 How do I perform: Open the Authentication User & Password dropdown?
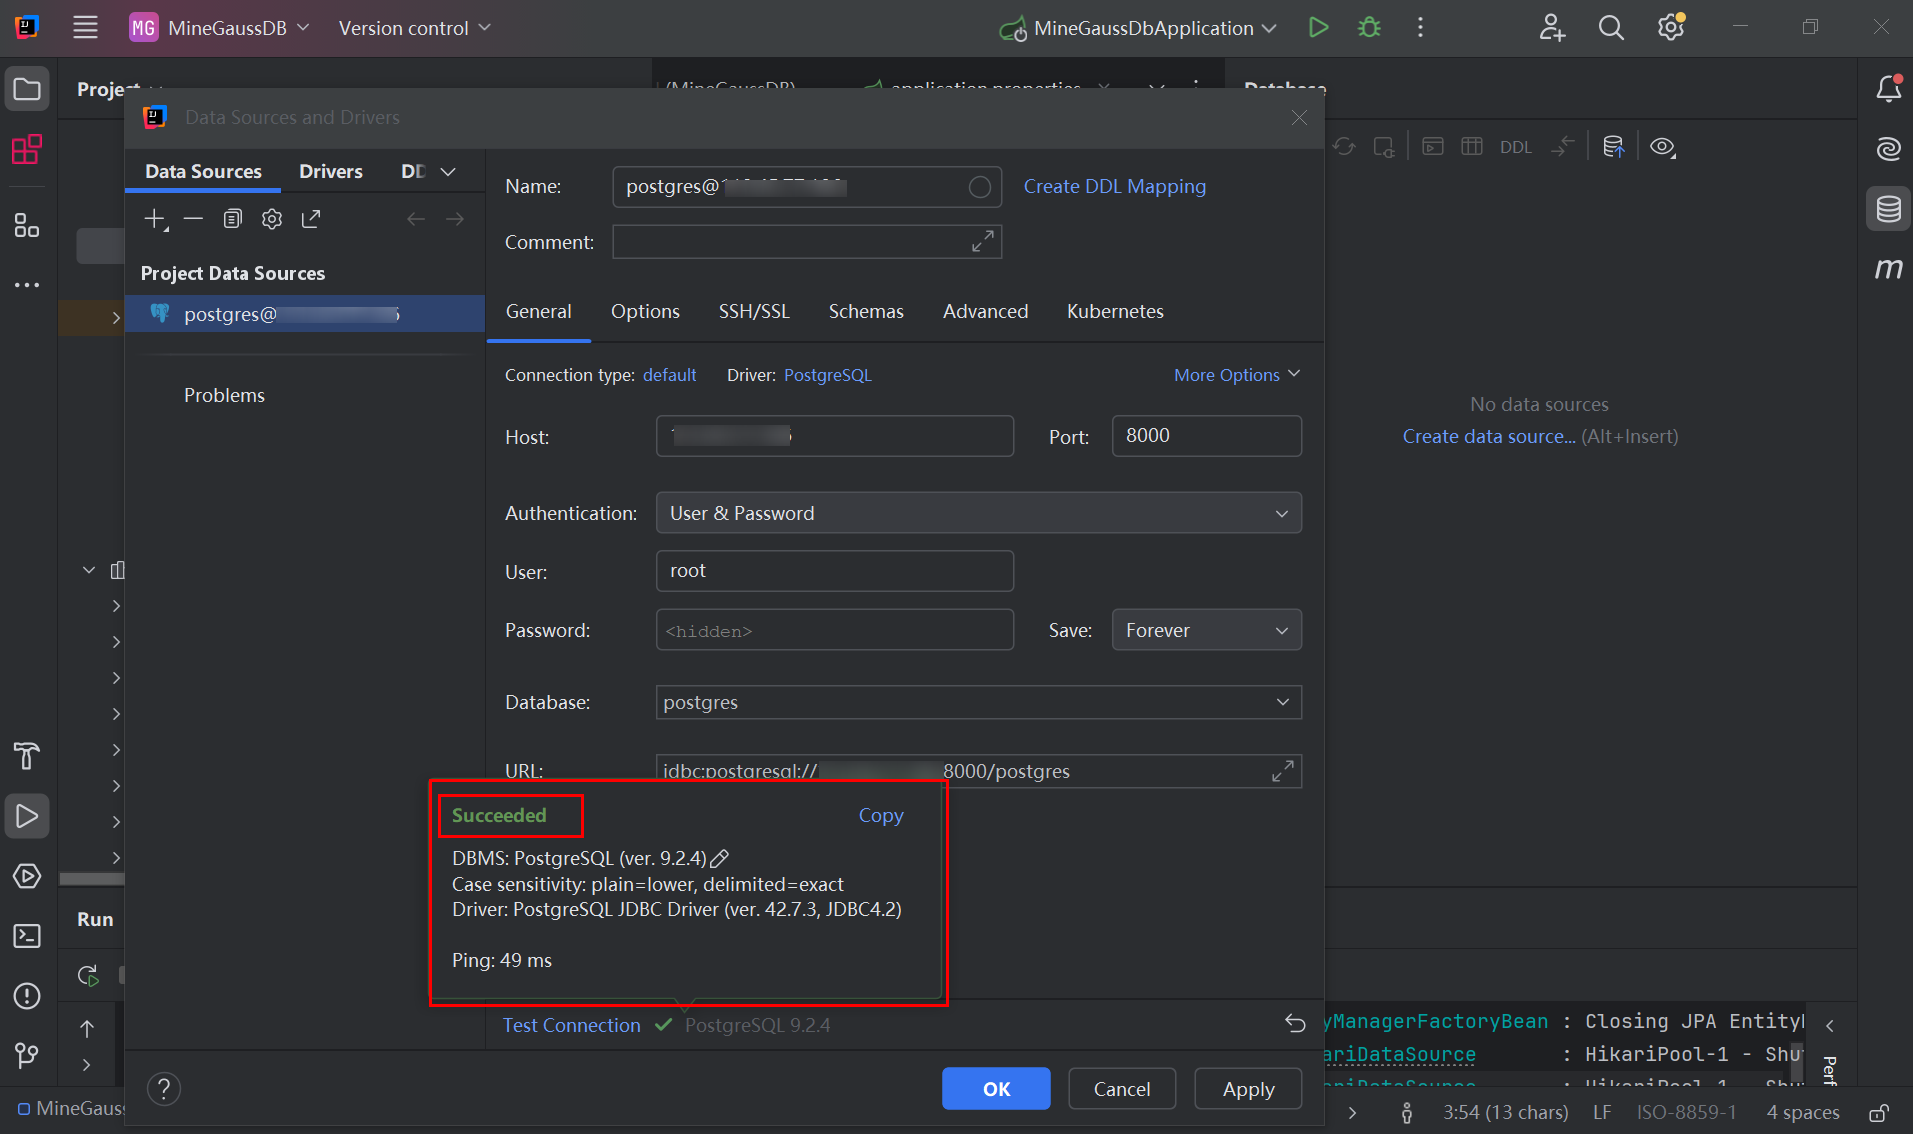point(978,513)
